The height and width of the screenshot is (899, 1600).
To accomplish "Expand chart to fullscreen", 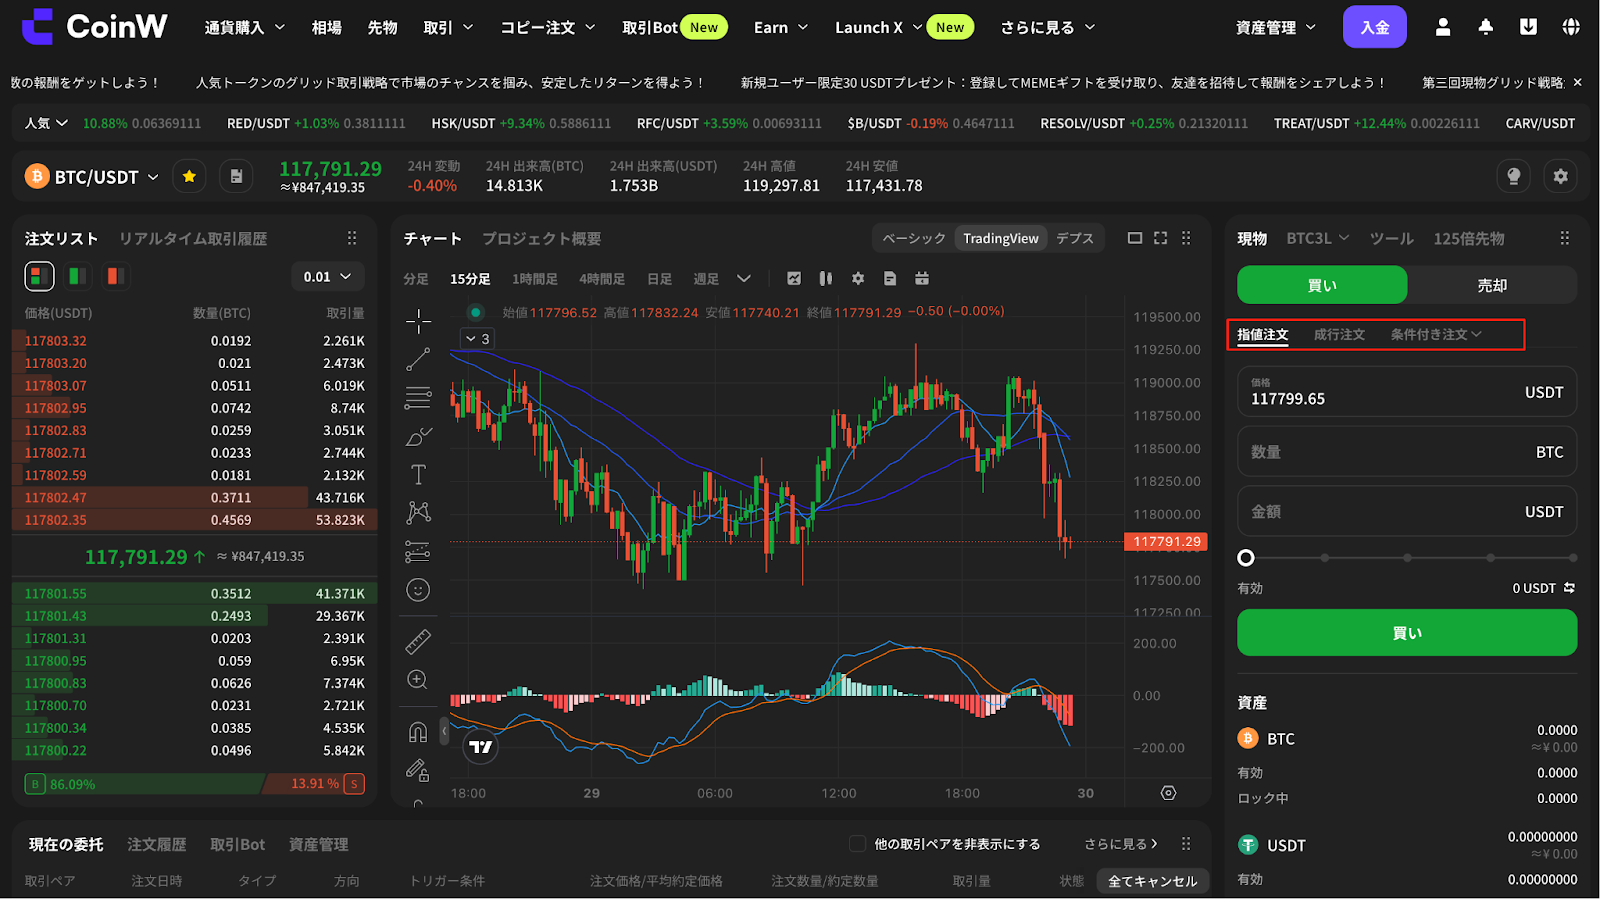I will 1161,238.
